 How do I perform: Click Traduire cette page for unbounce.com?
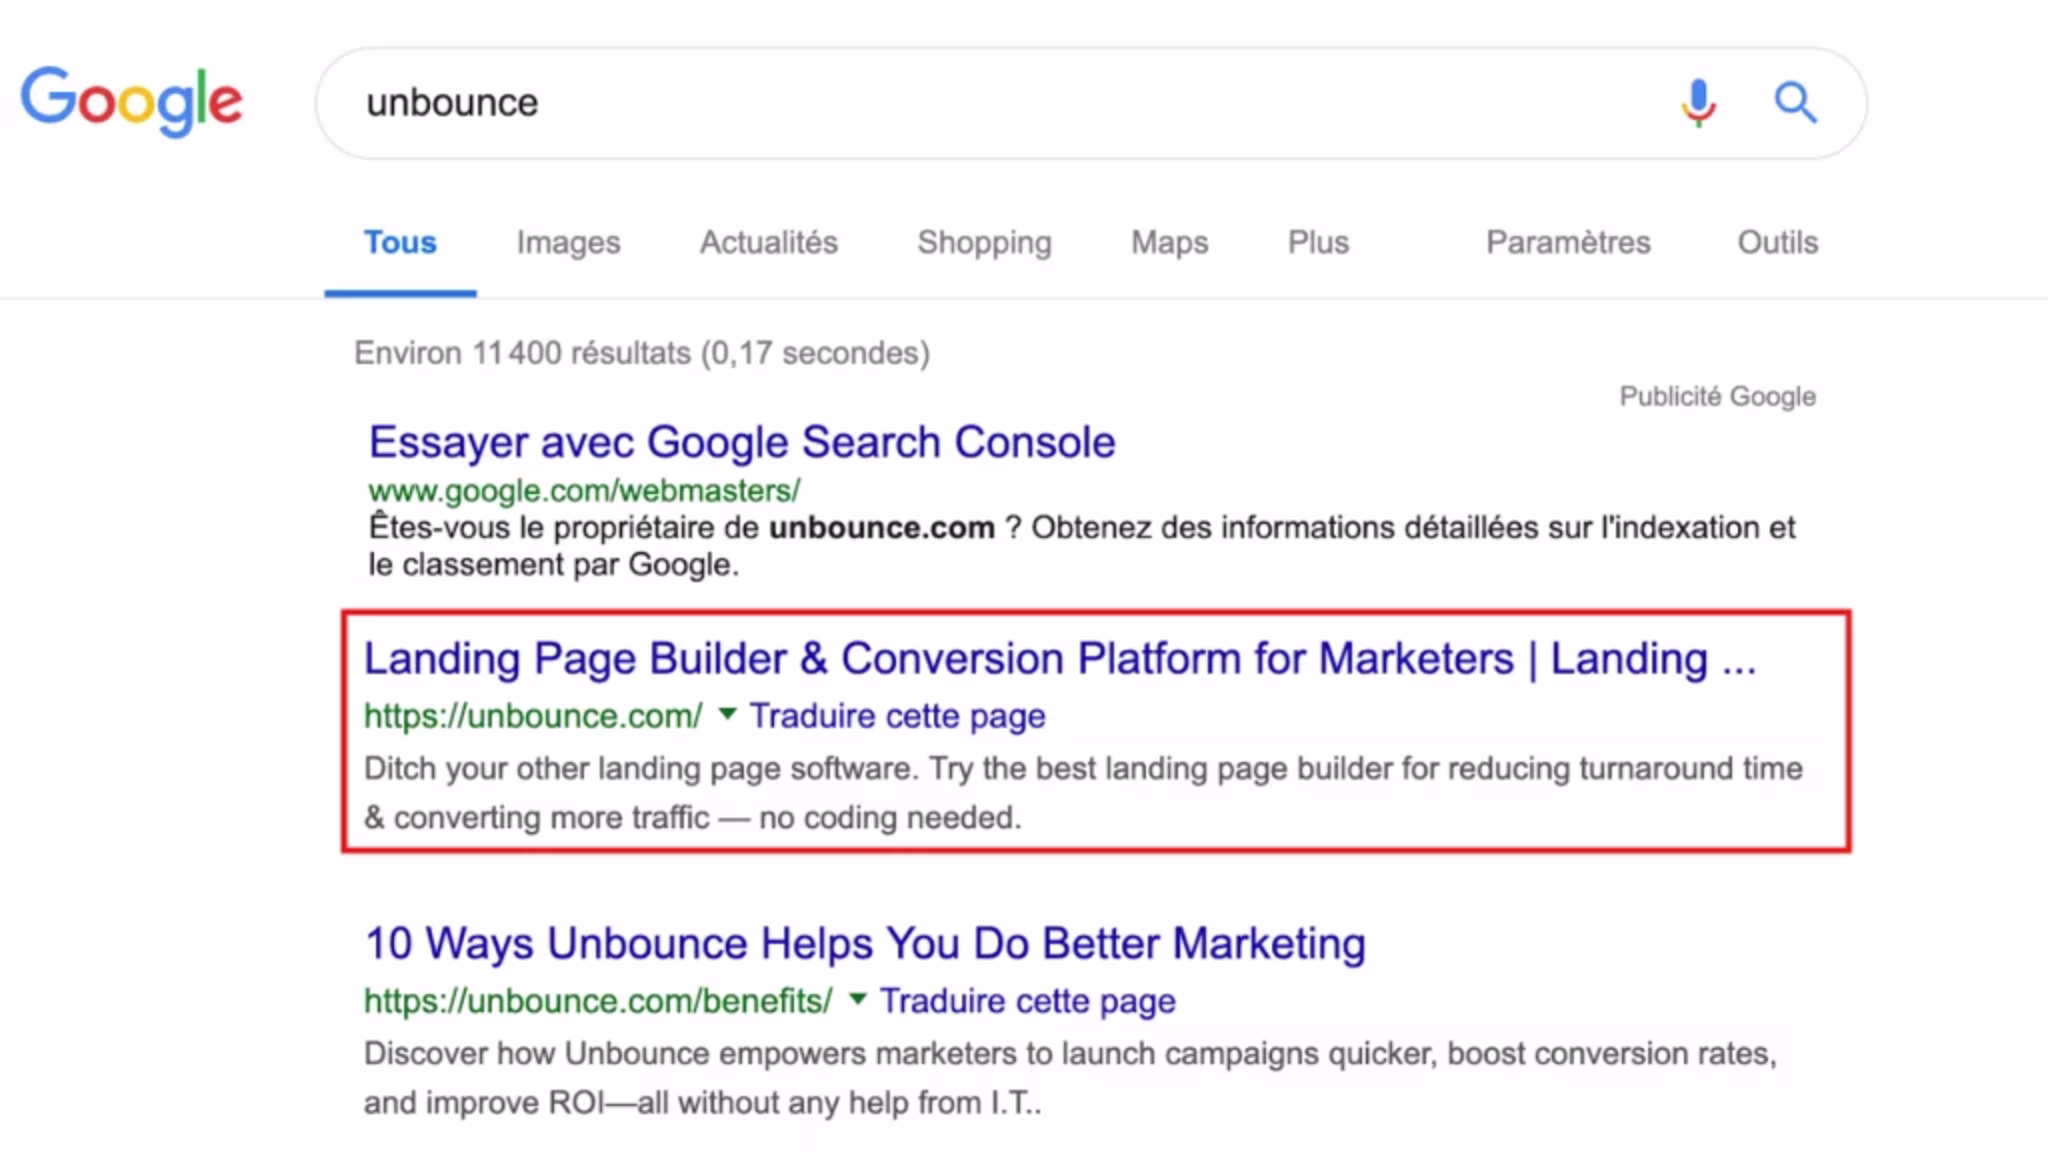(x=897, y=716)
